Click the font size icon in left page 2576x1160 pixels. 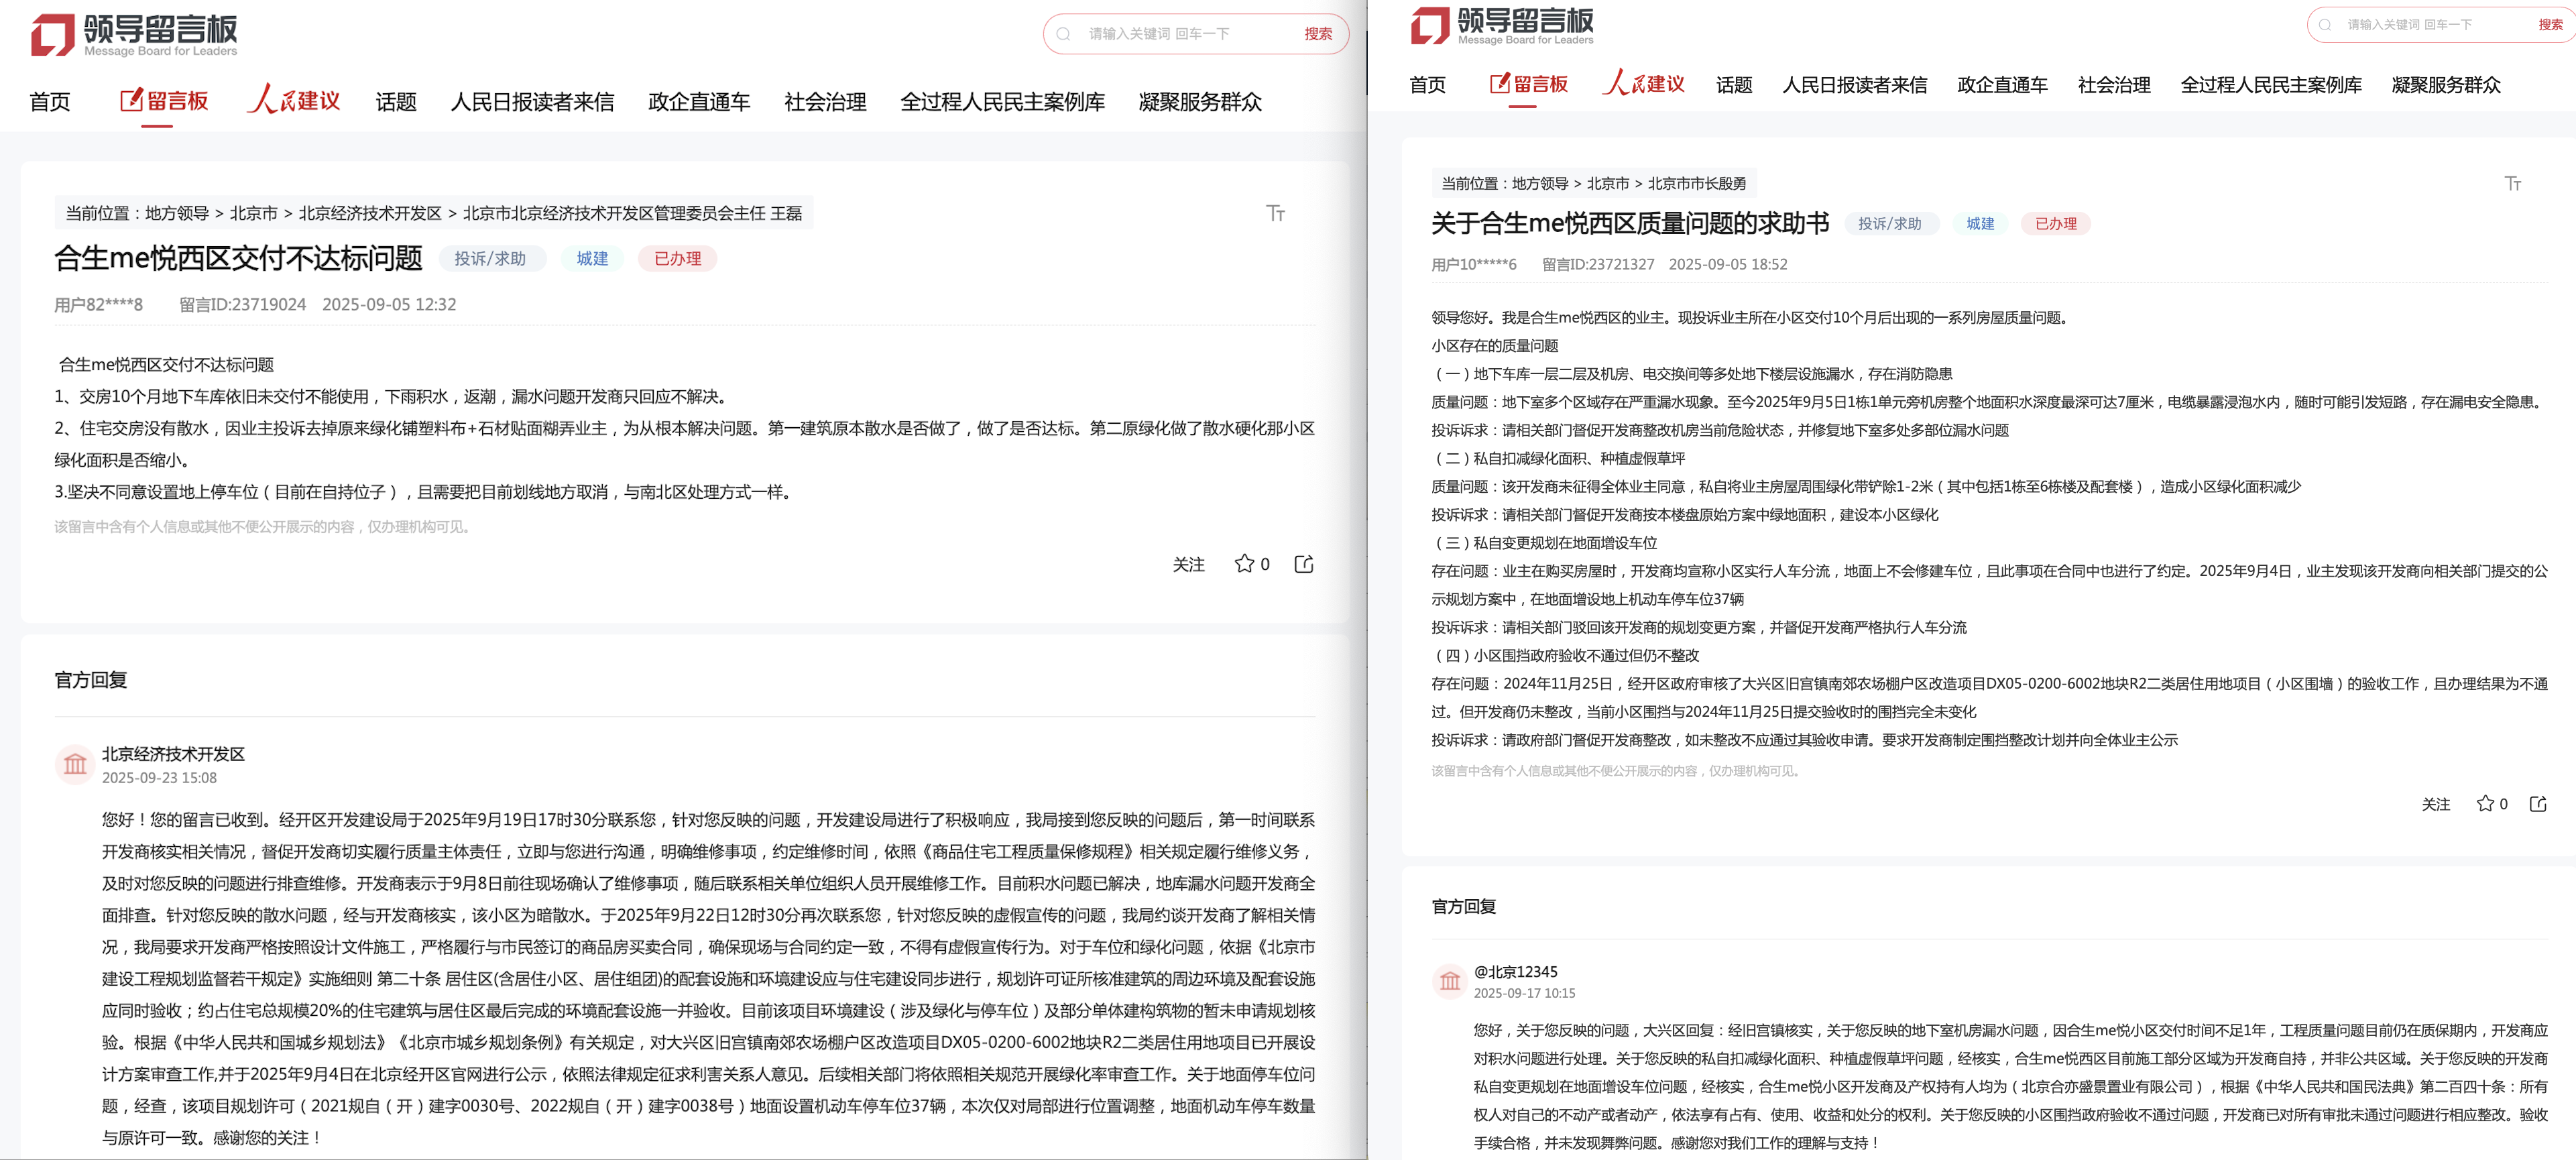tap(1275, 213)
